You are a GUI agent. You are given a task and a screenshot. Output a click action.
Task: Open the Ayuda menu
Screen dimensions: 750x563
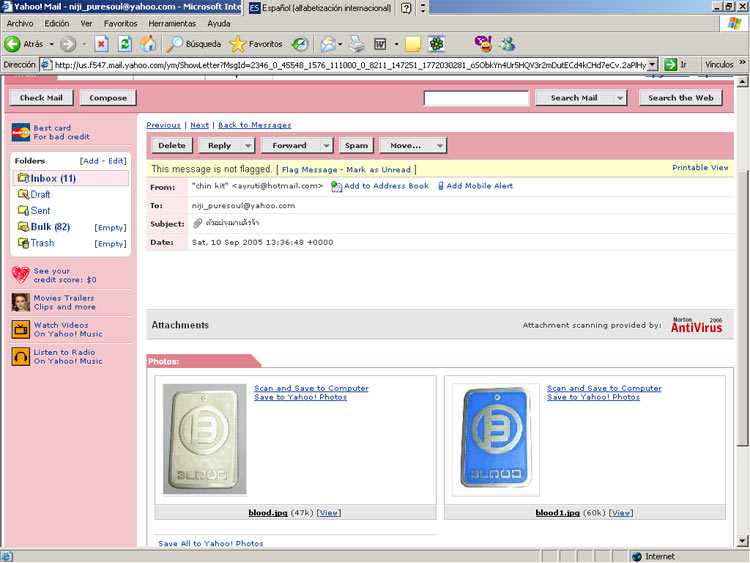[219, 23]
